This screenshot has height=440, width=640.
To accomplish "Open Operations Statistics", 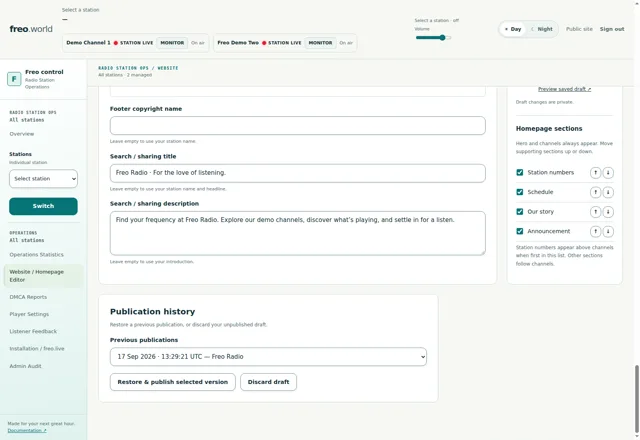I will point(36,255).
